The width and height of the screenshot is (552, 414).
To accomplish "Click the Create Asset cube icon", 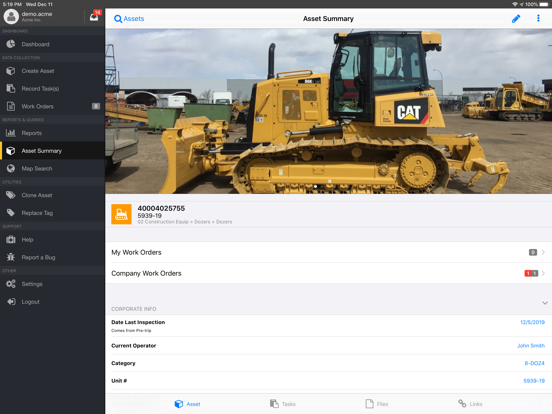I will click(11, 71).
